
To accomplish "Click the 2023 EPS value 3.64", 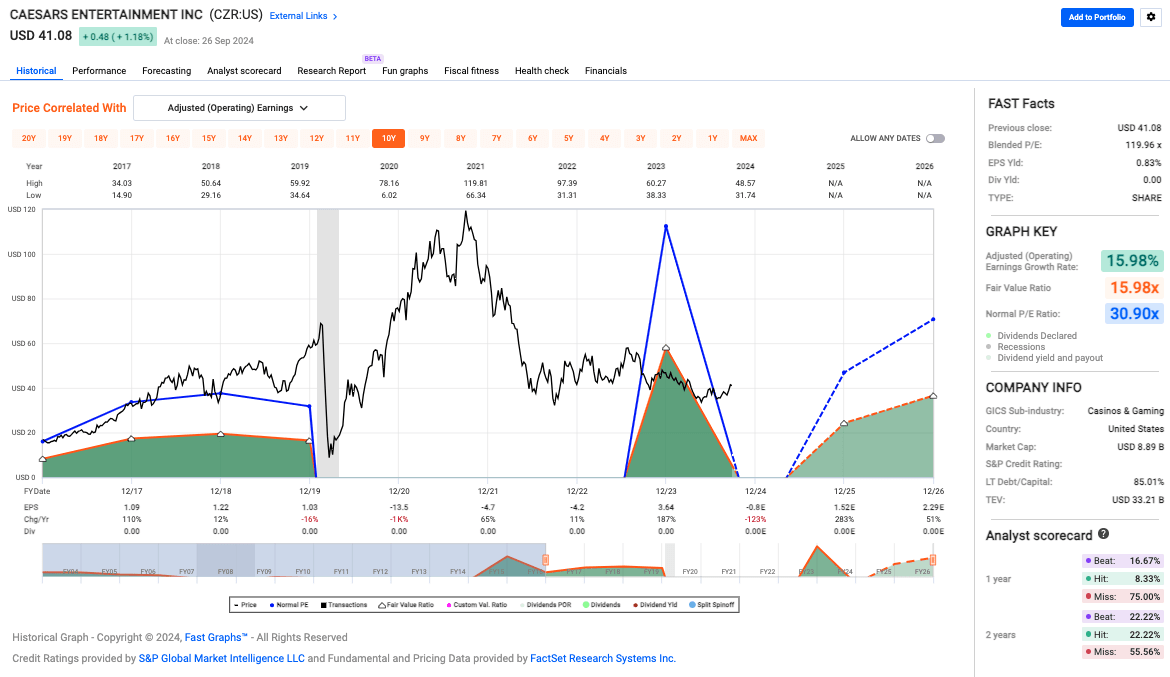I will click(666, 507).
